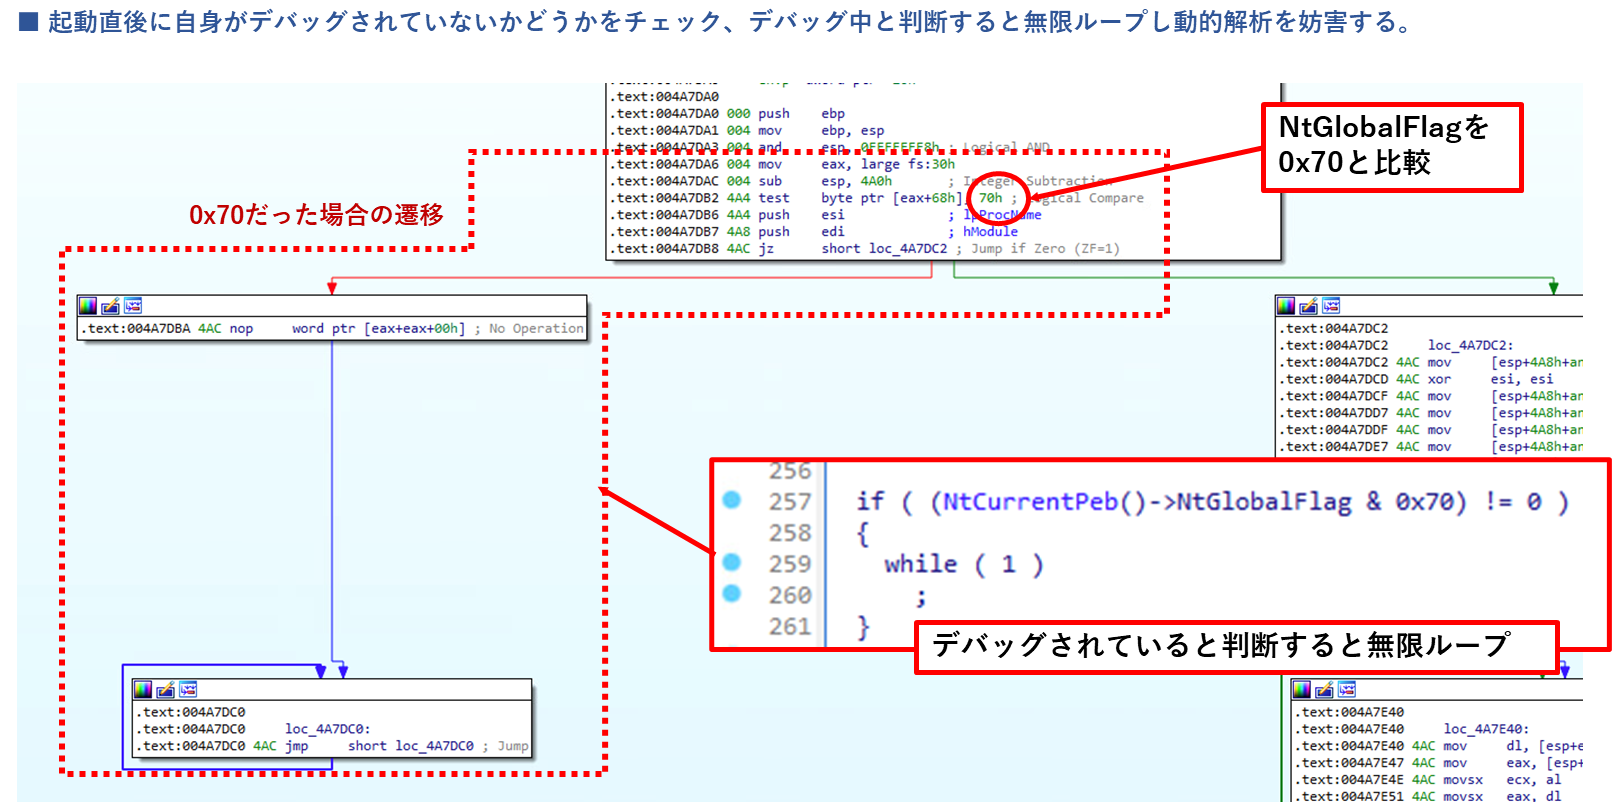Collapse the loc_4A7DC2 block via its group icon

pyautogui.click(x=1331, y=306)
